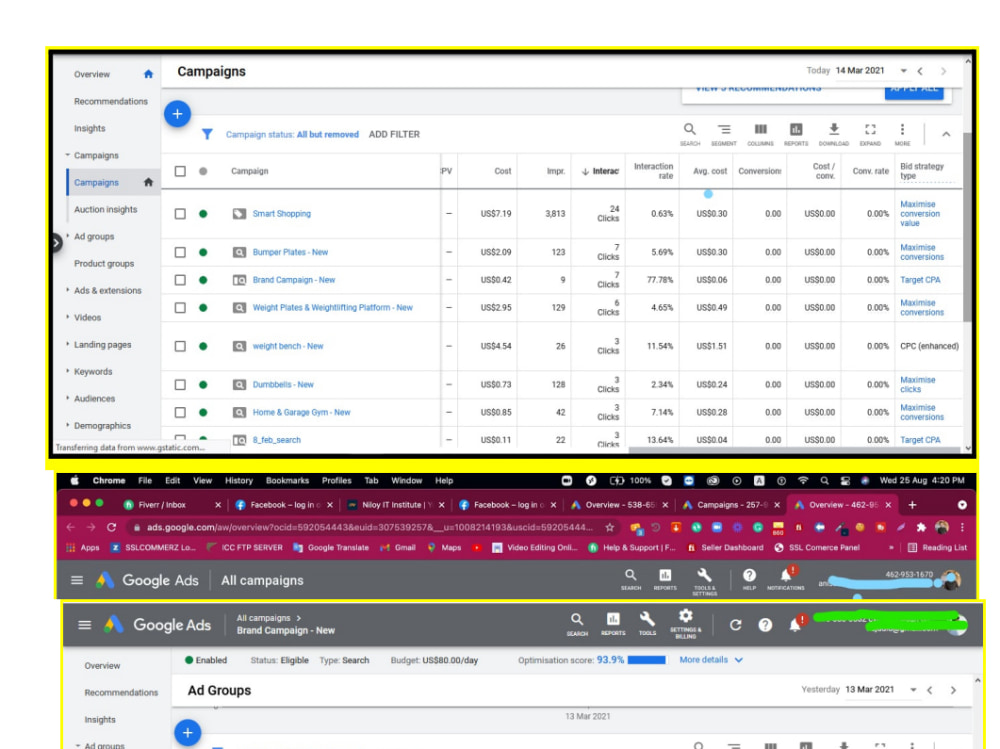Click Reports in All campaigns header
The image size is (1000, 749).
point(665,579)
